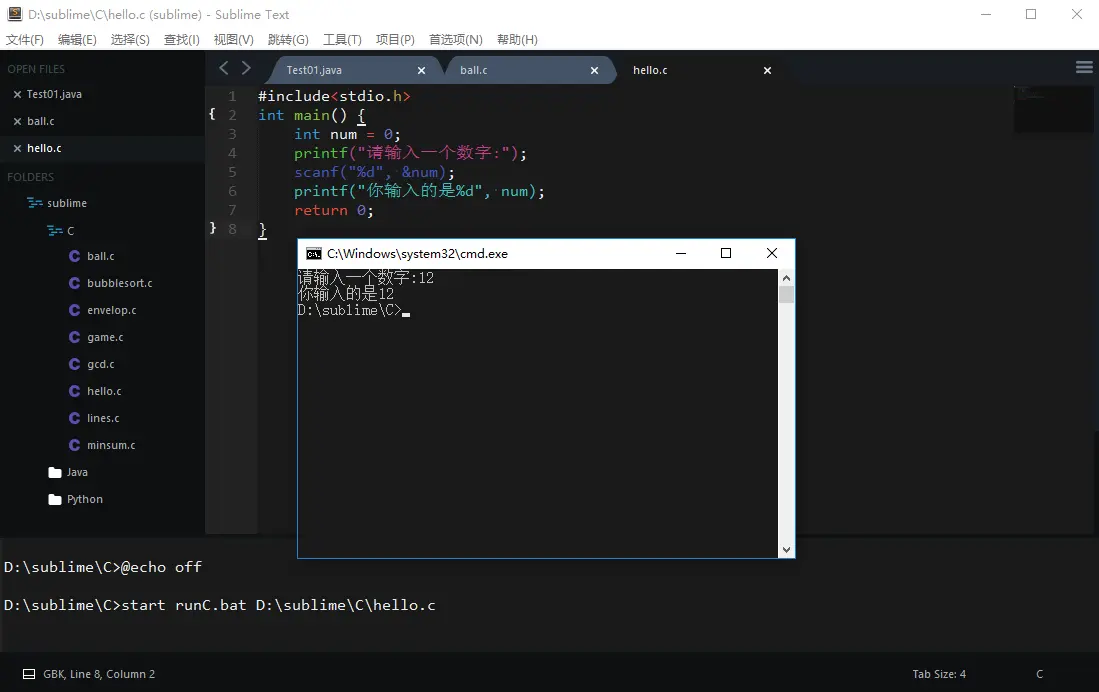This screenshot has width=1099, height=692.
Task: Click the C file icon beside bubblesort.c
Action: pyautogui.click(x=74, y=283)
